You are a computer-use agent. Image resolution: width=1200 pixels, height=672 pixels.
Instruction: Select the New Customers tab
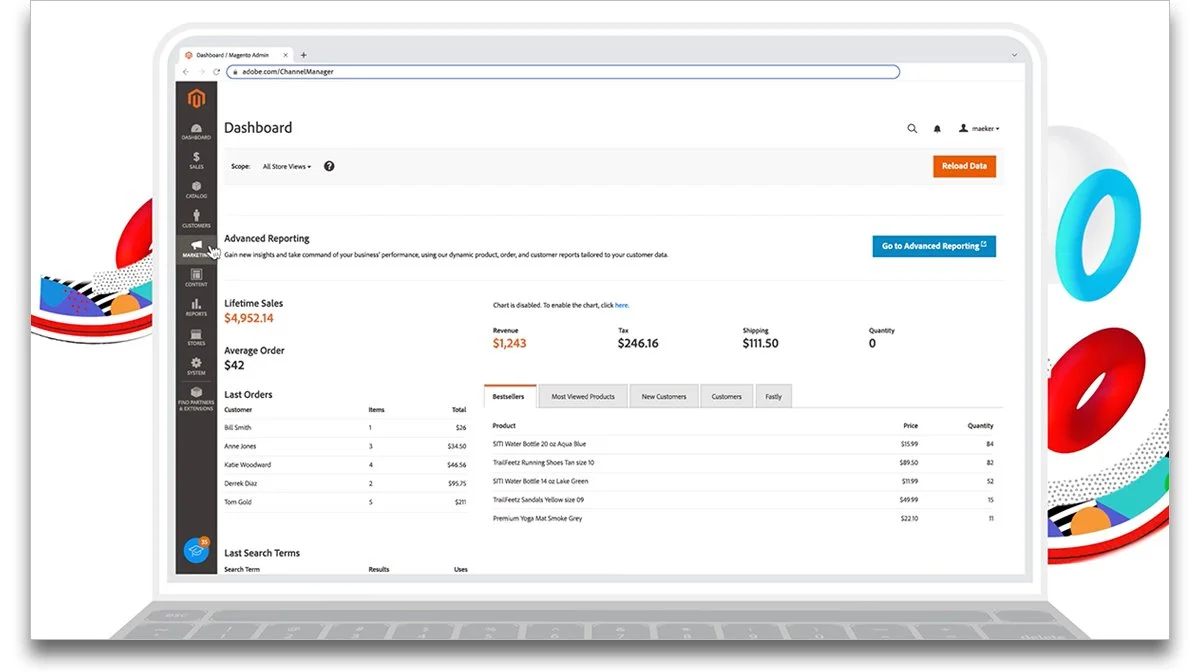coord(664,396)
